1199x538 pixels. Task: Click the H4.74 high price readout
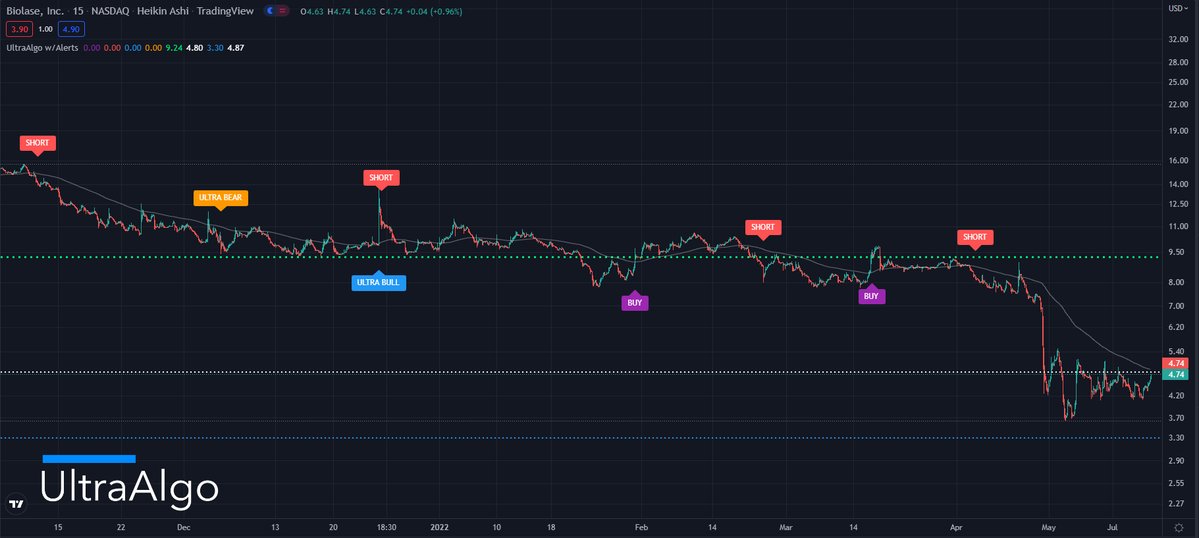coord(339,11)
